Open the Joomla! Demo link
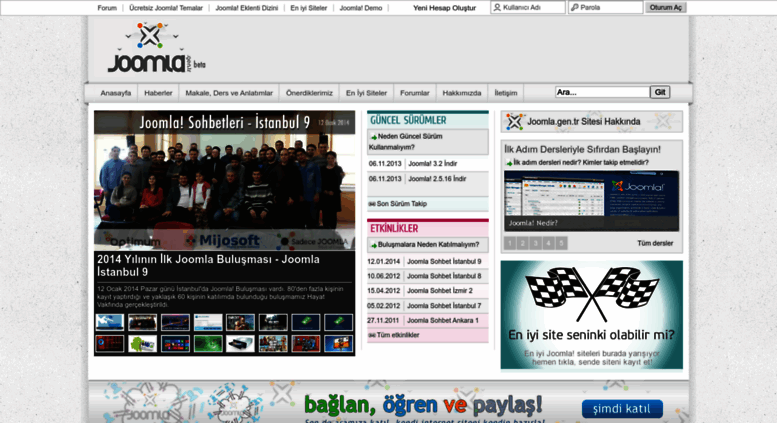 point(361,8)
